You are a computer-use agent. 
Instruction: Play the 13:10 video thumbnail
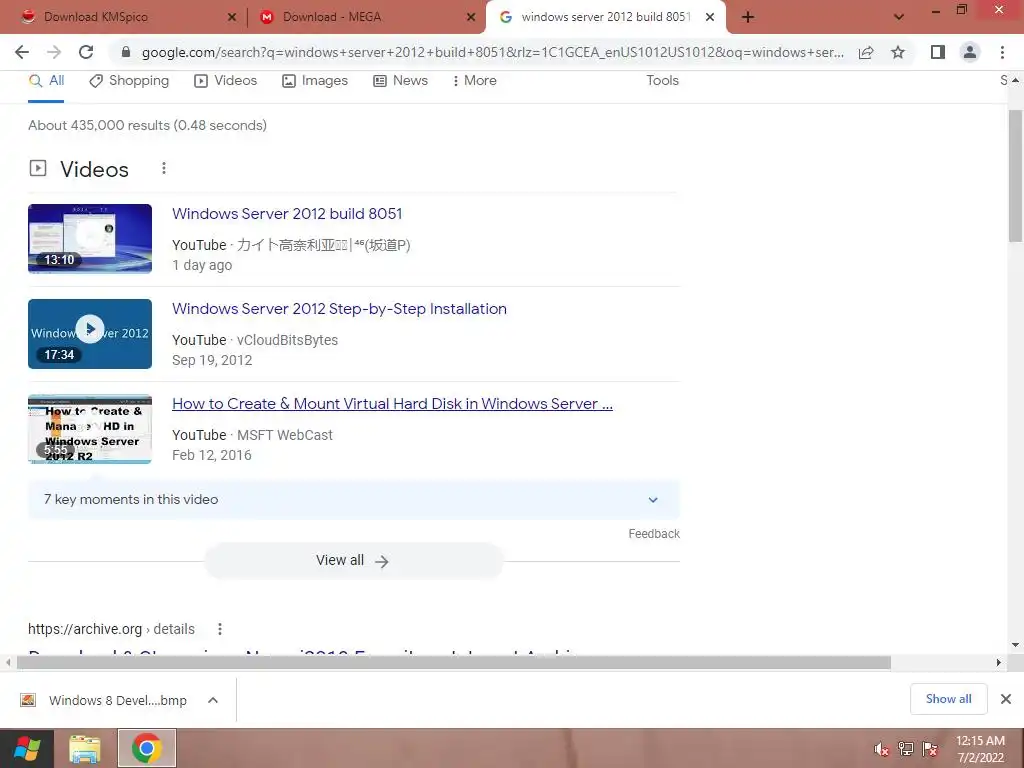pyautogui.click(x=90, y=238)
